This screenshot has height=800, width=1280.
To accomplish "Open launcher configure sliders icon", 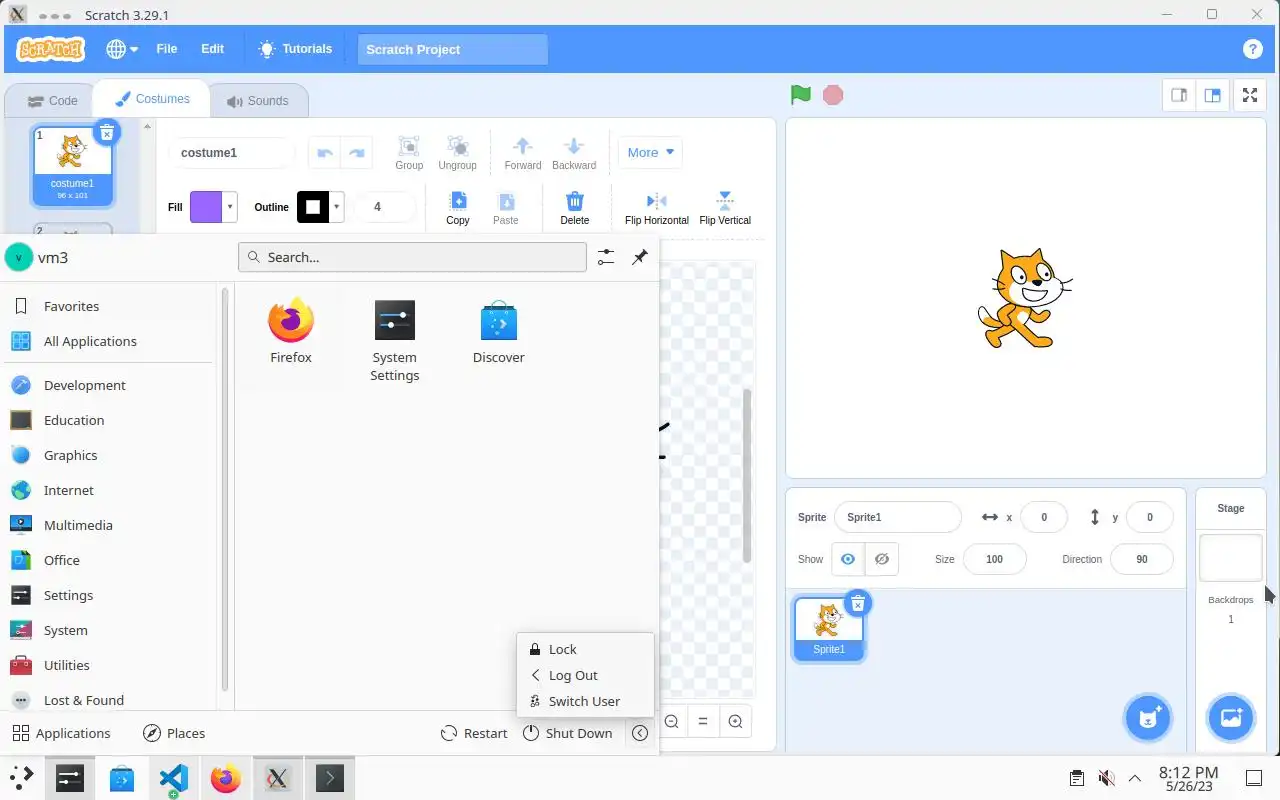I will (x=606, y=257).
